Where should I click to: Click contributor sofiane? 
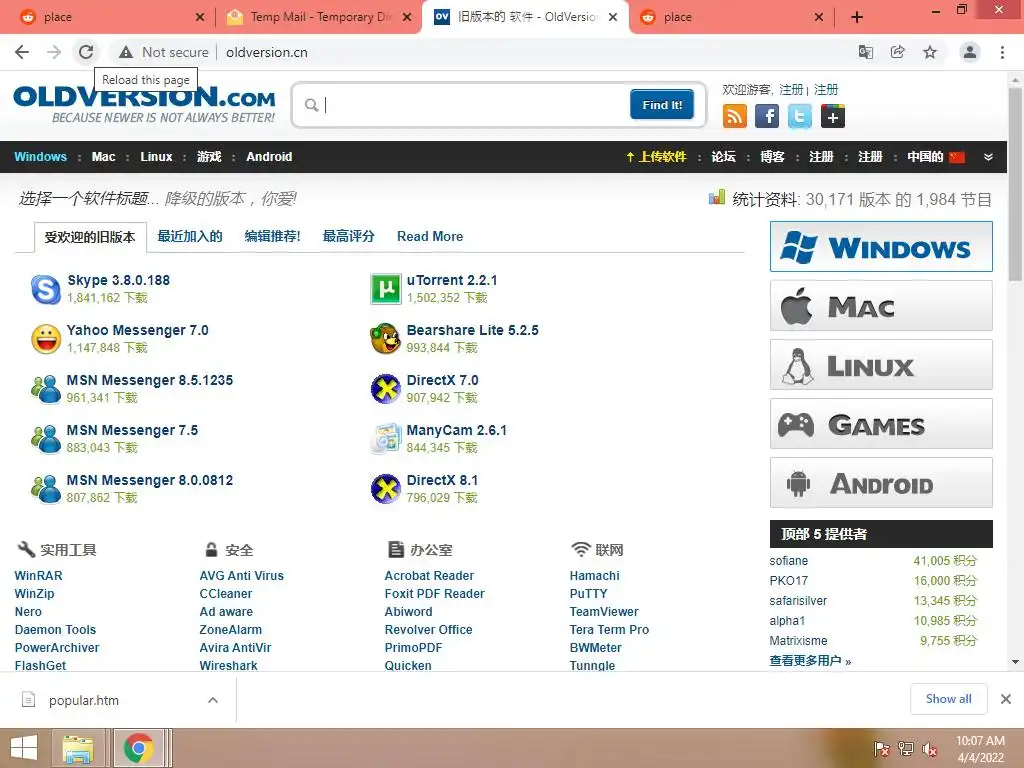788,561
